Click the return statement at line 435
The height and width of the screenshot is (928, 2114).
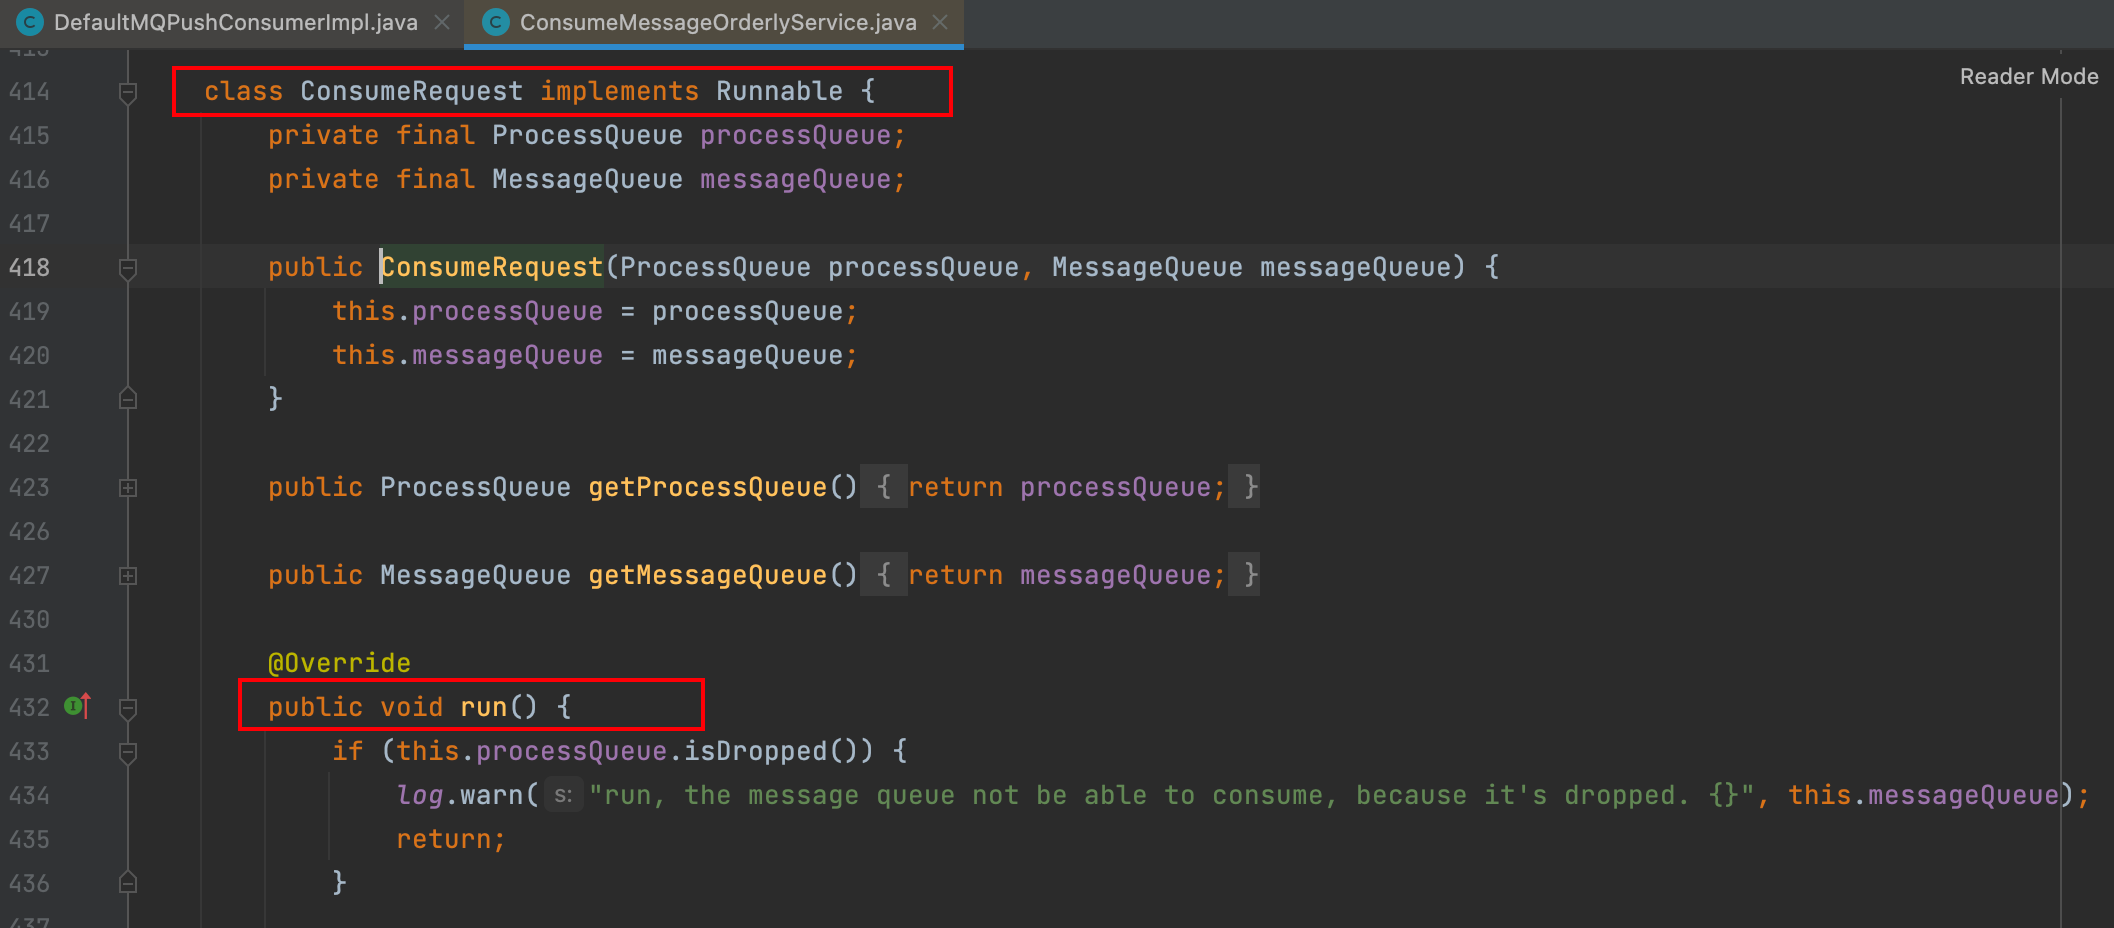[x=451, y=839]
